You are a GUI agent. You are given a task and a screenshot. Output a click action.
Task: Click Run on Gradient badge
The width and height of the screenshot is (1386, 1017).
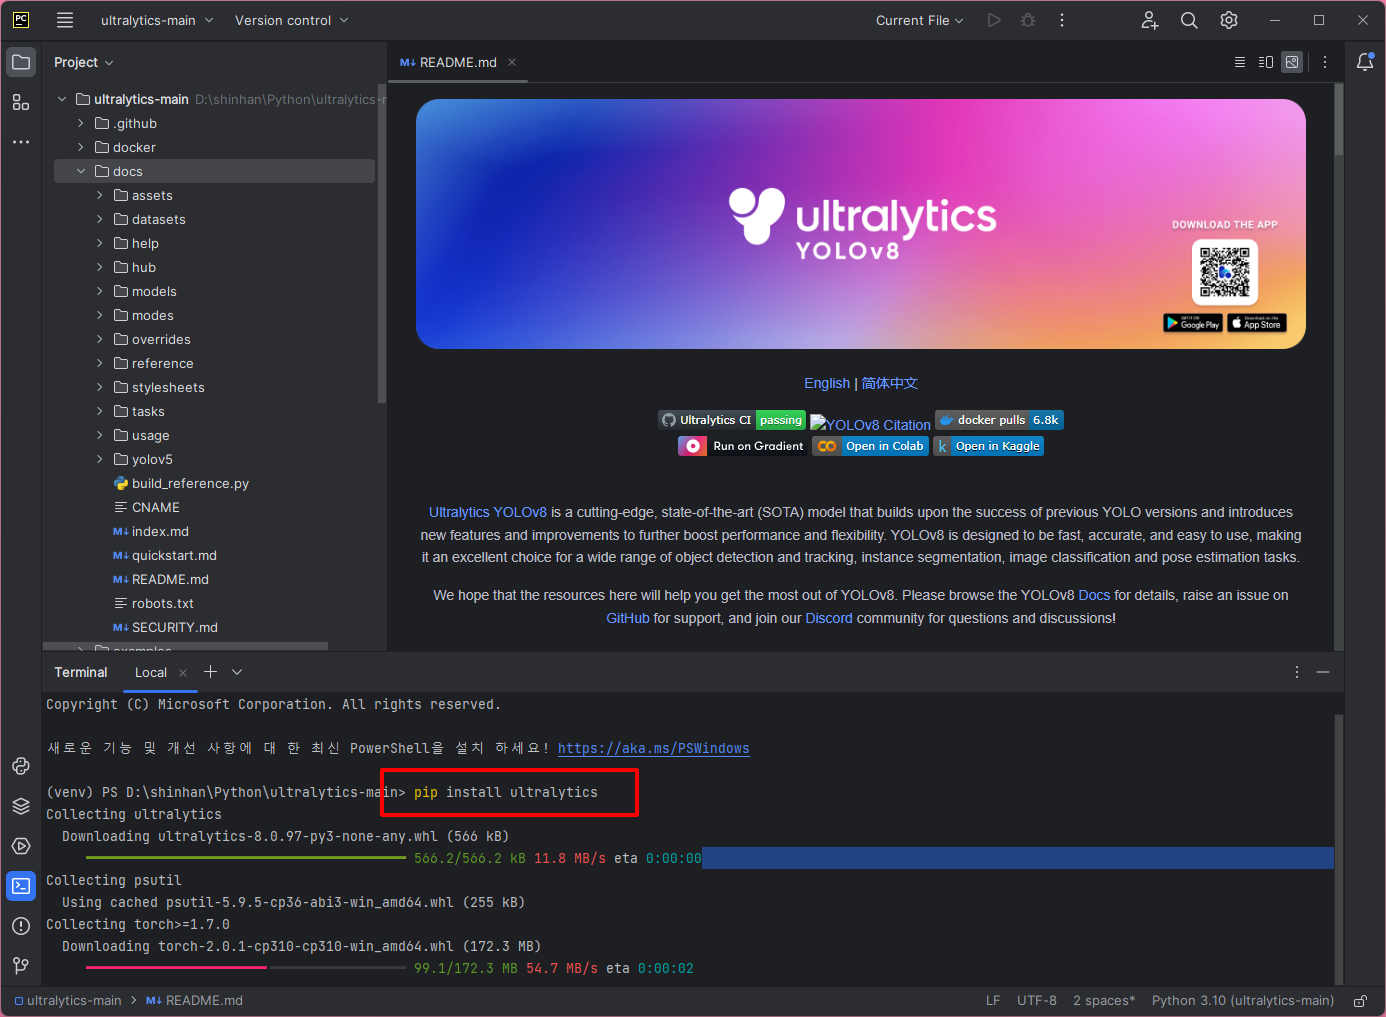743,446
